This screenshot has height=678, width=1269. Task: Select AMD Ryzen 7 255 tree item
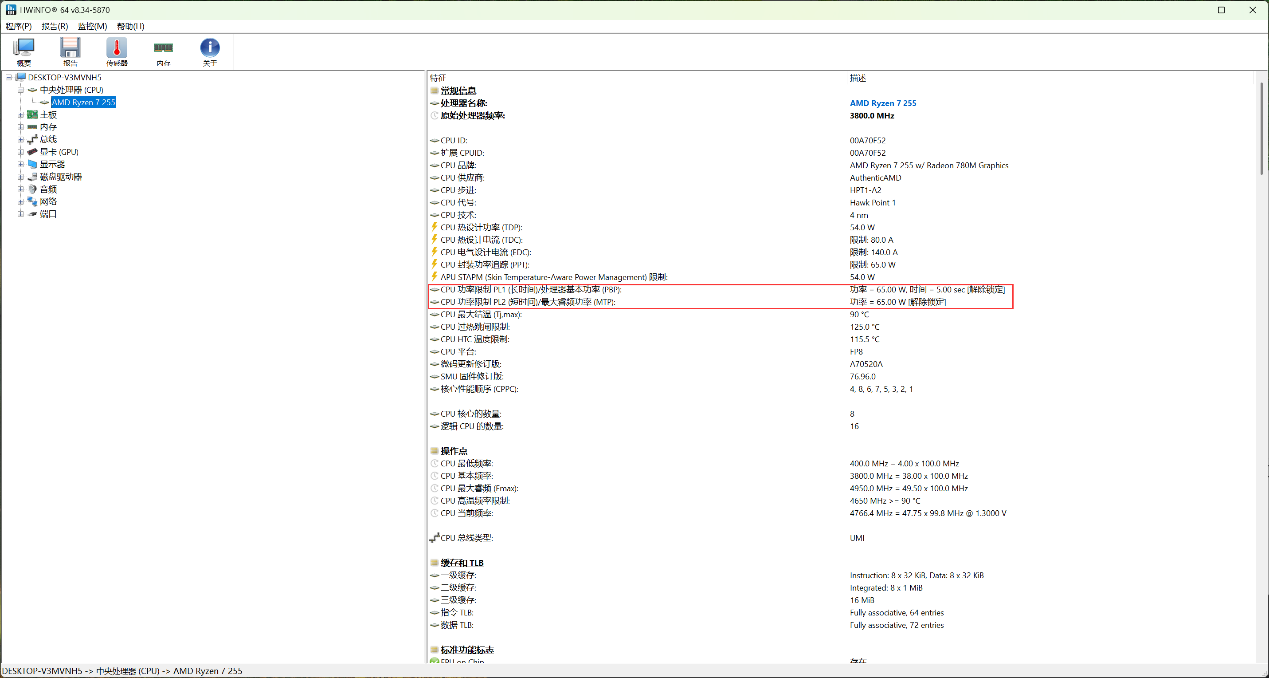[x=83, y=102]
